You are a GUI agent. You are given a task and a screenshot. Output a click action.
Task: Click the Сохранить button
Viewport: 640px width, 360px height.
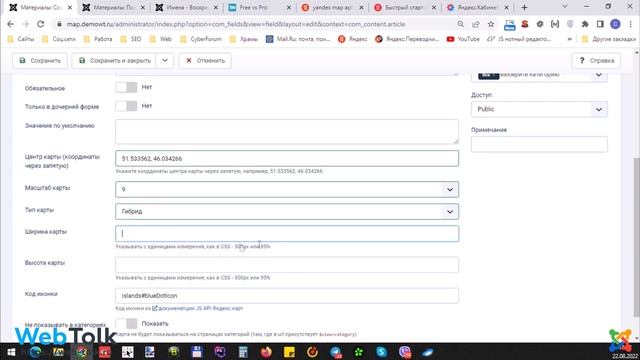pyautogui.click(x=40, y=60)
